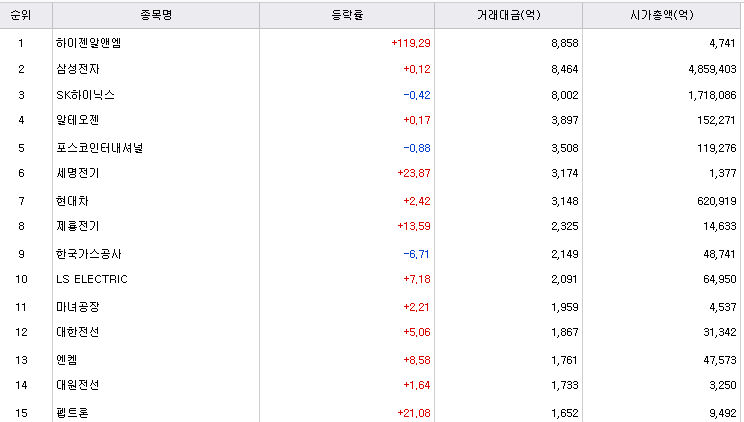
Task: Select stock name SK하이닉스
Action: click(85, 95)
